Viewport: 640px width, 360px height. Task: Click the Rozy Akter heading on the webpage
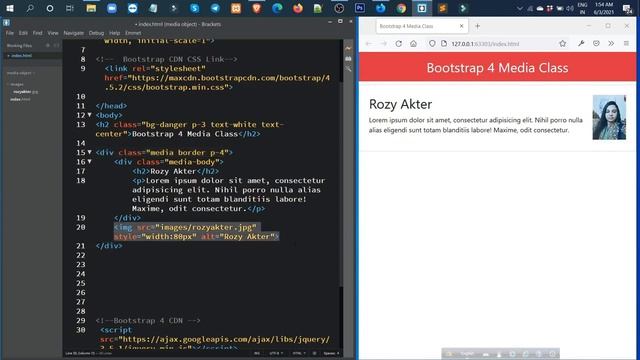pyautogui.click(x=400, y=104)
